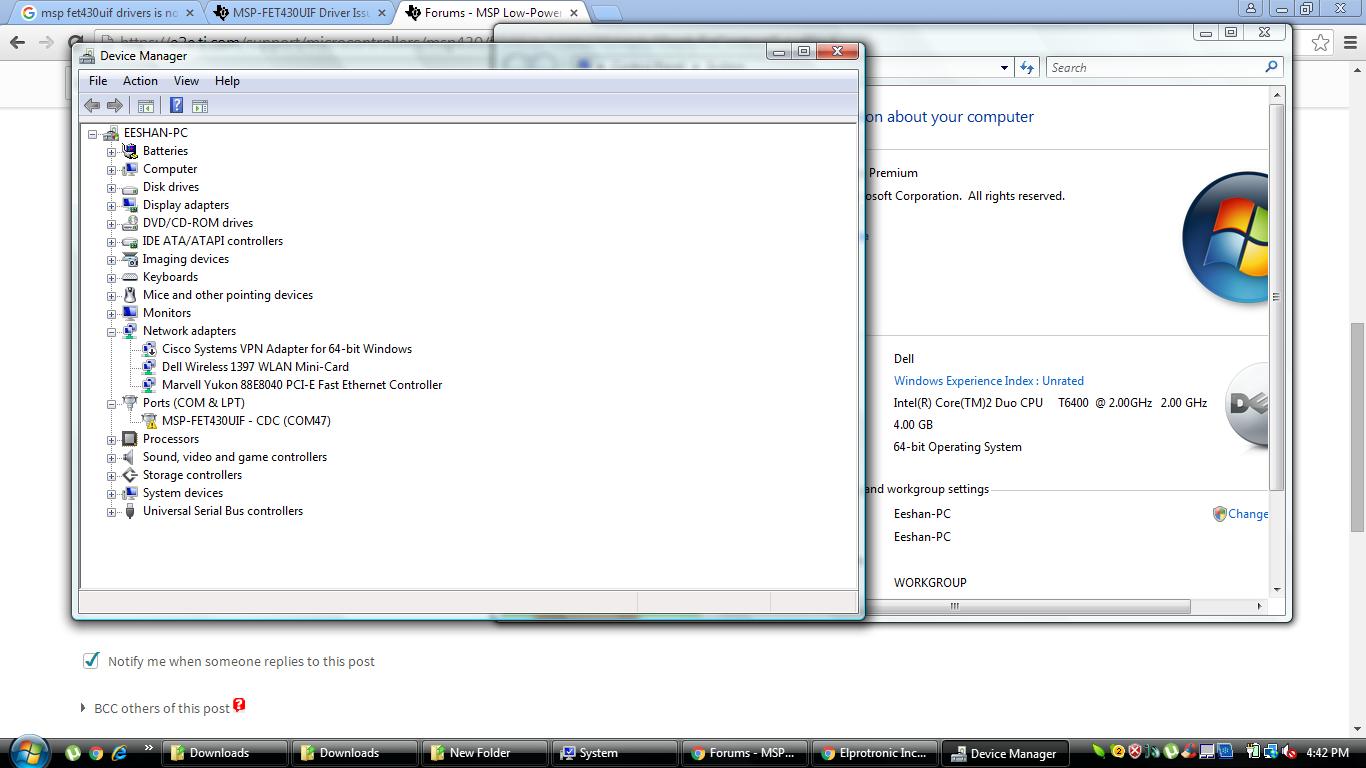Click the Imaging devices category icon

(130, 259)
